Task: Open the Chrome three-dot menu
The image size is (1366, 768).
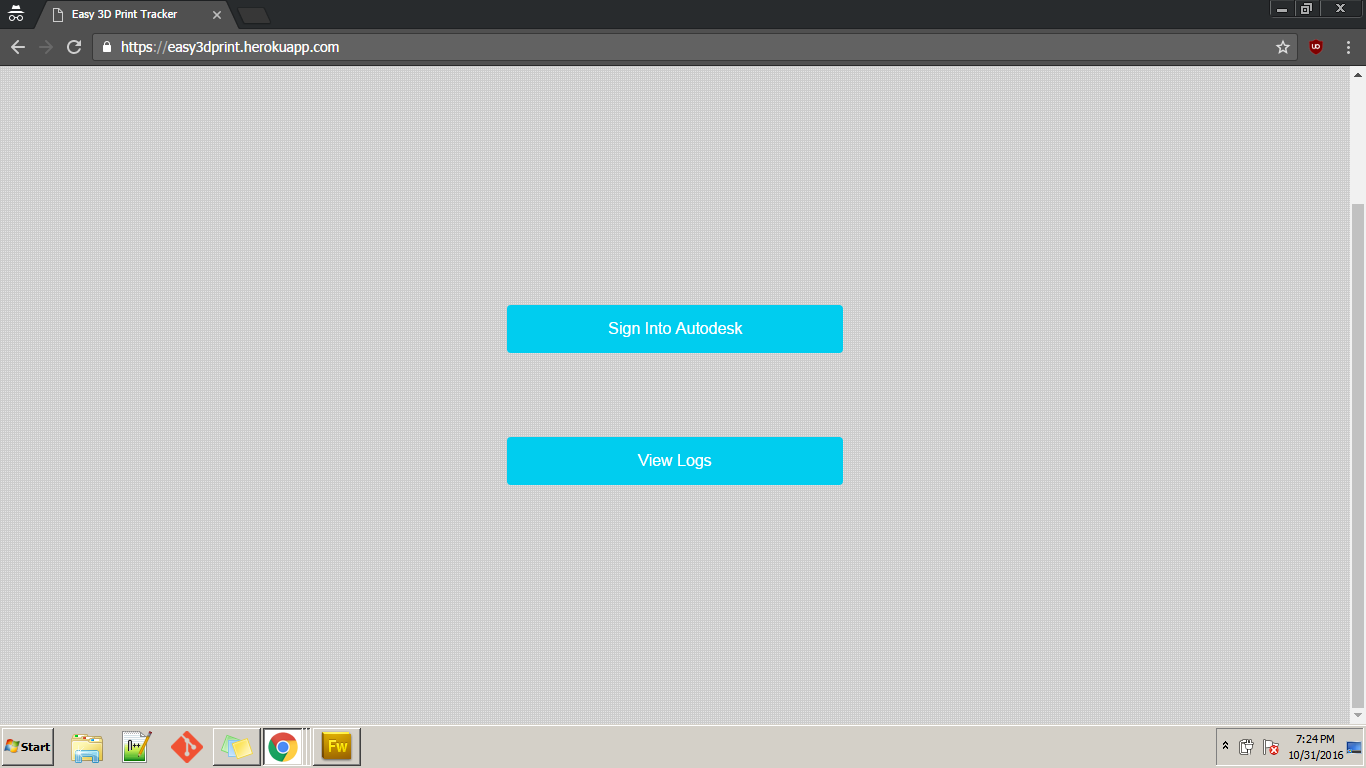Action: pos(1348,47)
